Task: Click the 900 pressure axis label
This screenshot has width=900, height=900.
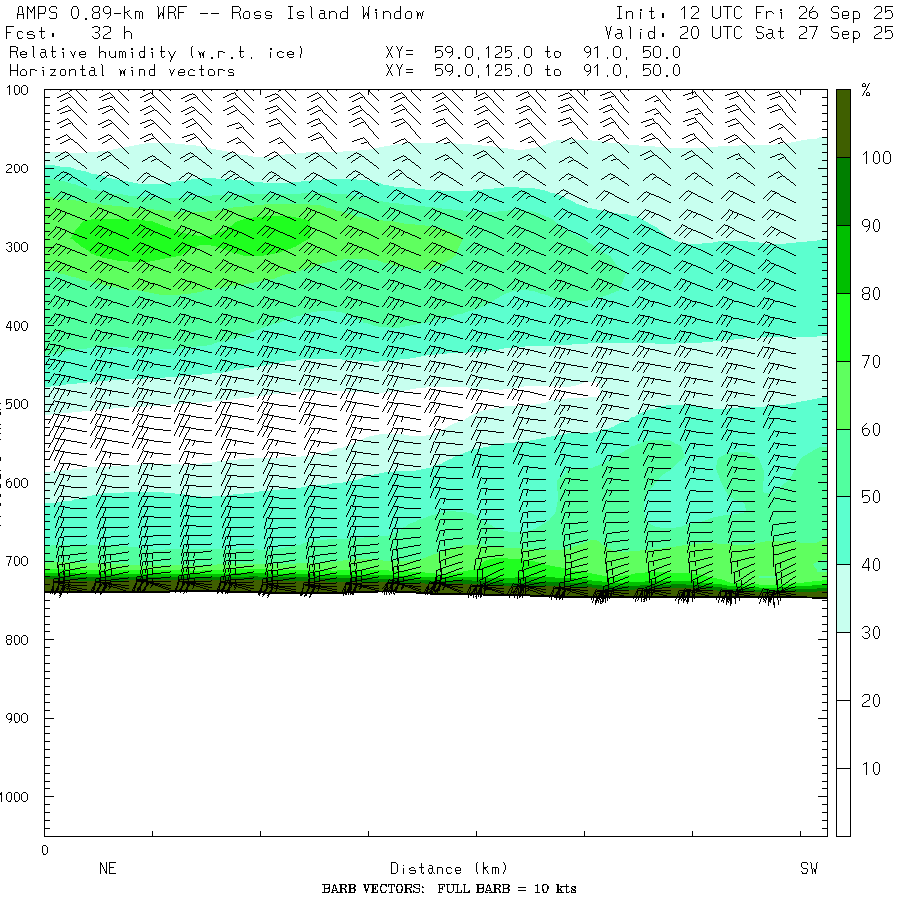Action: coord(17,718)
